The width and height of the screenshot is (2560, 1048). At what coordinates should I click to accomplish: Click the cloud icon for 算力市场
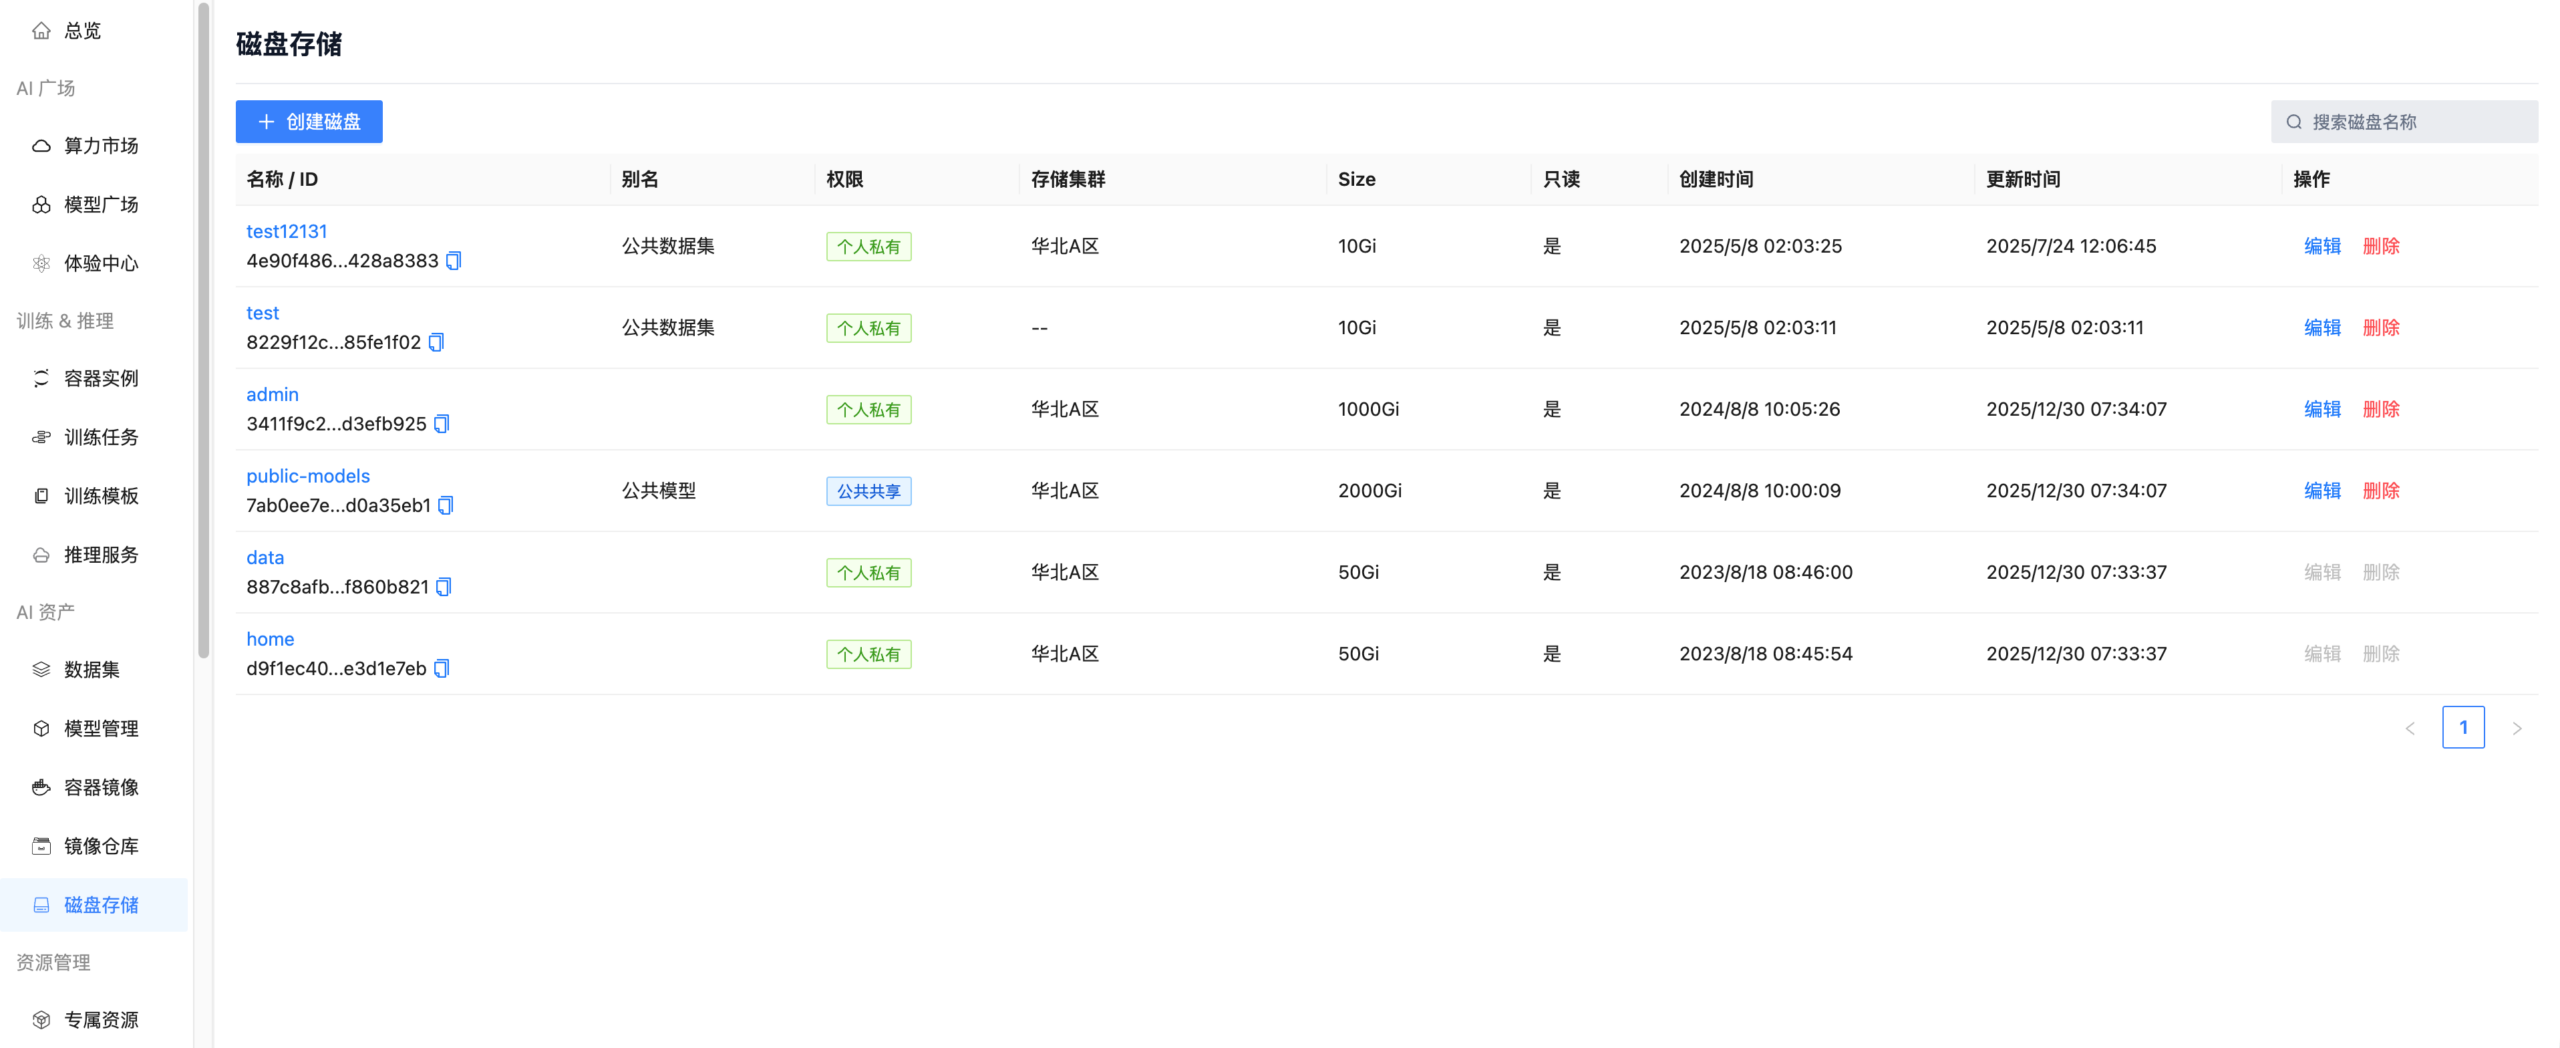pyautogui.click(x=41, y=146)
